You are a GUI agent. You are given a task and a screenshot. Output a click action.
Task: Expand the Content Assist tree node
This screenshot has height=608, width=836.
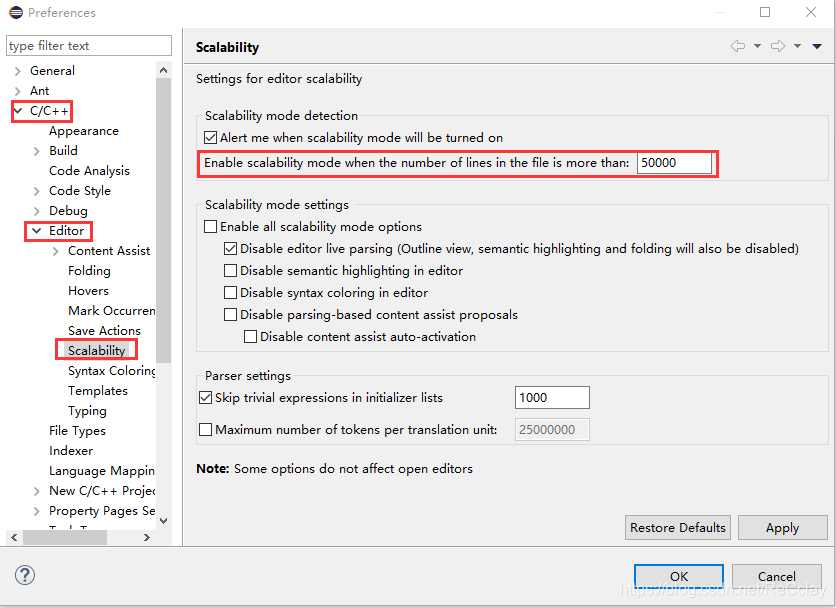[x=55, y=251]
